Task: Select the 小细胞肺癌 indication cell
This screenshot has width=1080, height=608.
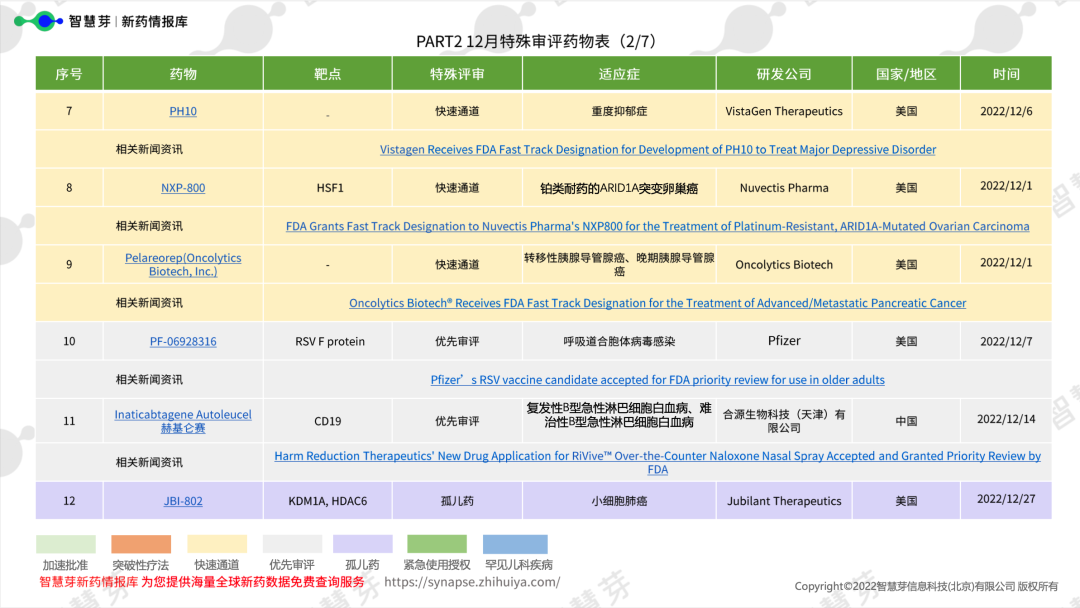Action: point(619,501)
